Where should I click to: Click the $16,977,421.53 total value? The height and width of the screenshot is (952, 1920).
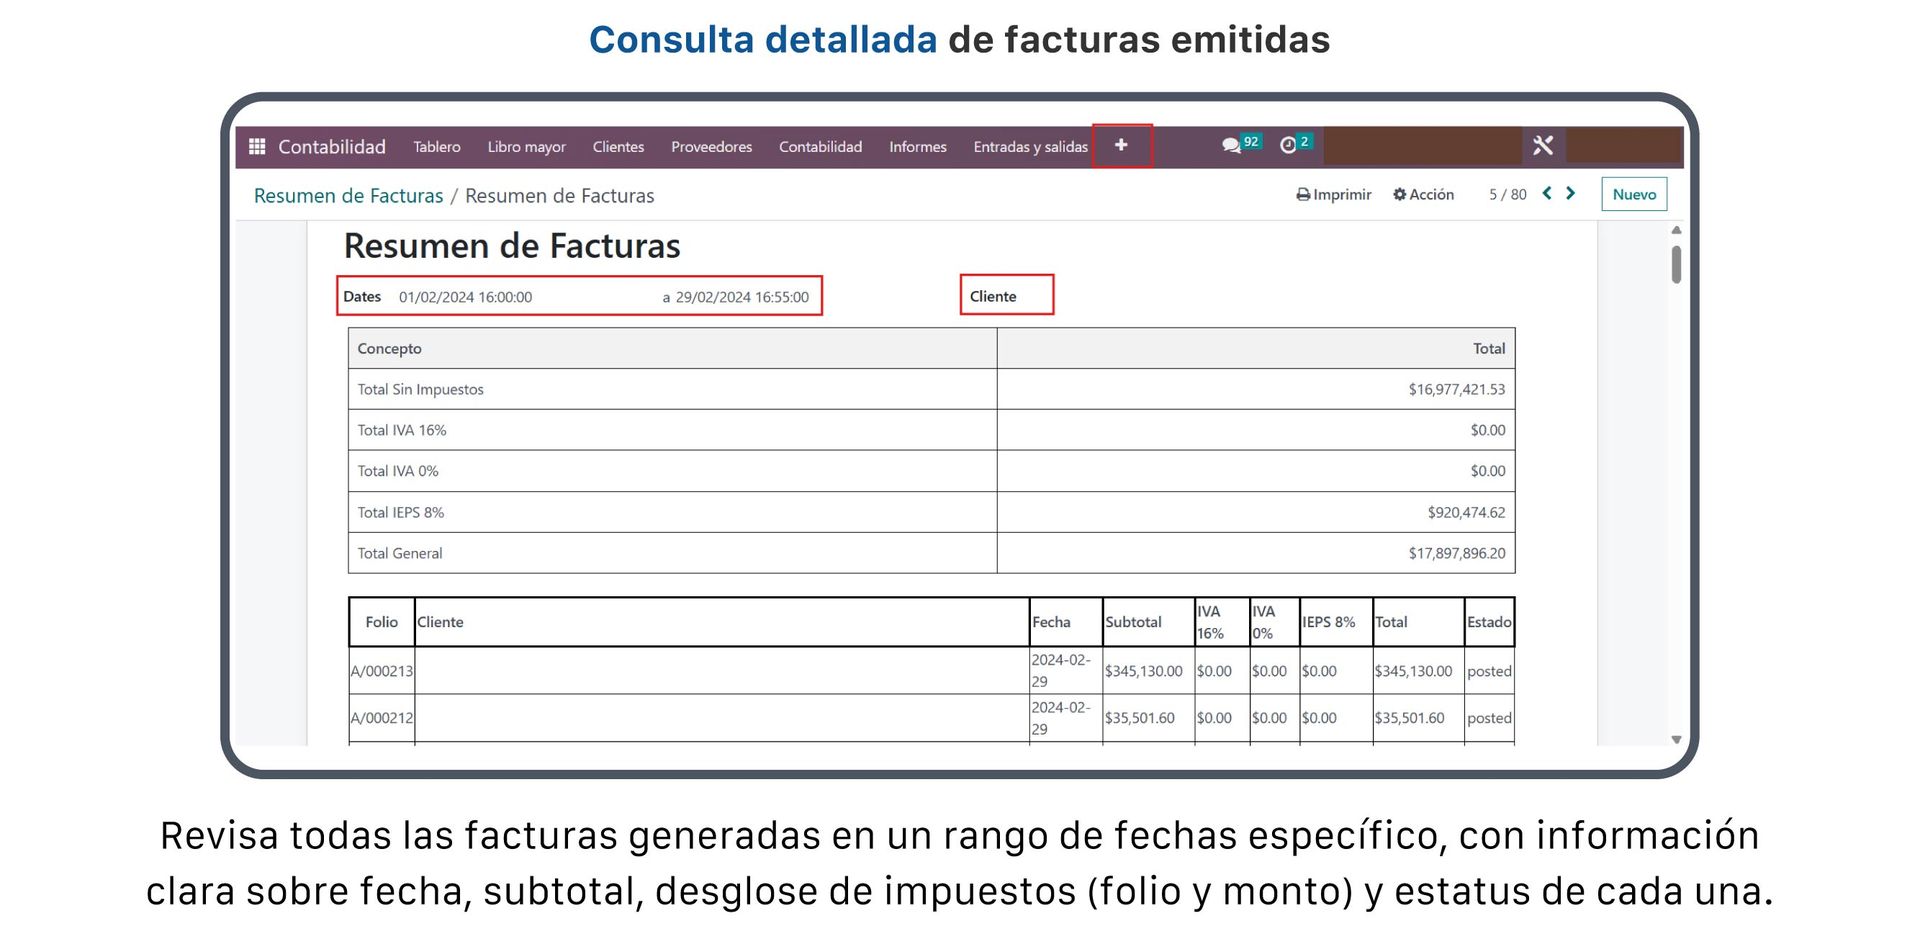1456,389
